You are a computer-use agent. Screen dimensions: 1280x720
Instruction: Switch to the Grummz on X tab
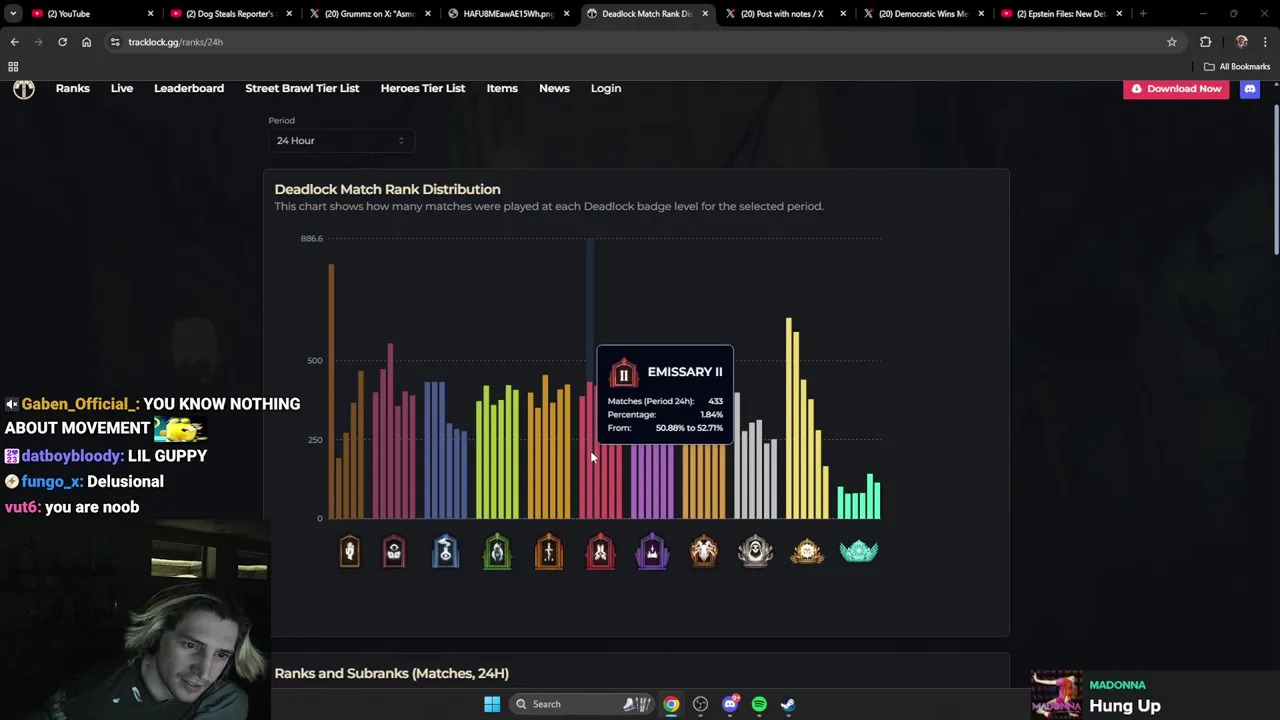(x=369, y=14)
